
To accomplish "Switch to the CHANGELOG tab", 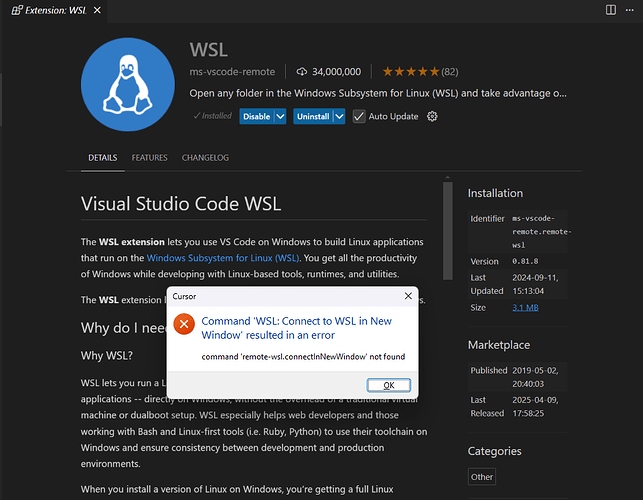I will coord(205,158).
